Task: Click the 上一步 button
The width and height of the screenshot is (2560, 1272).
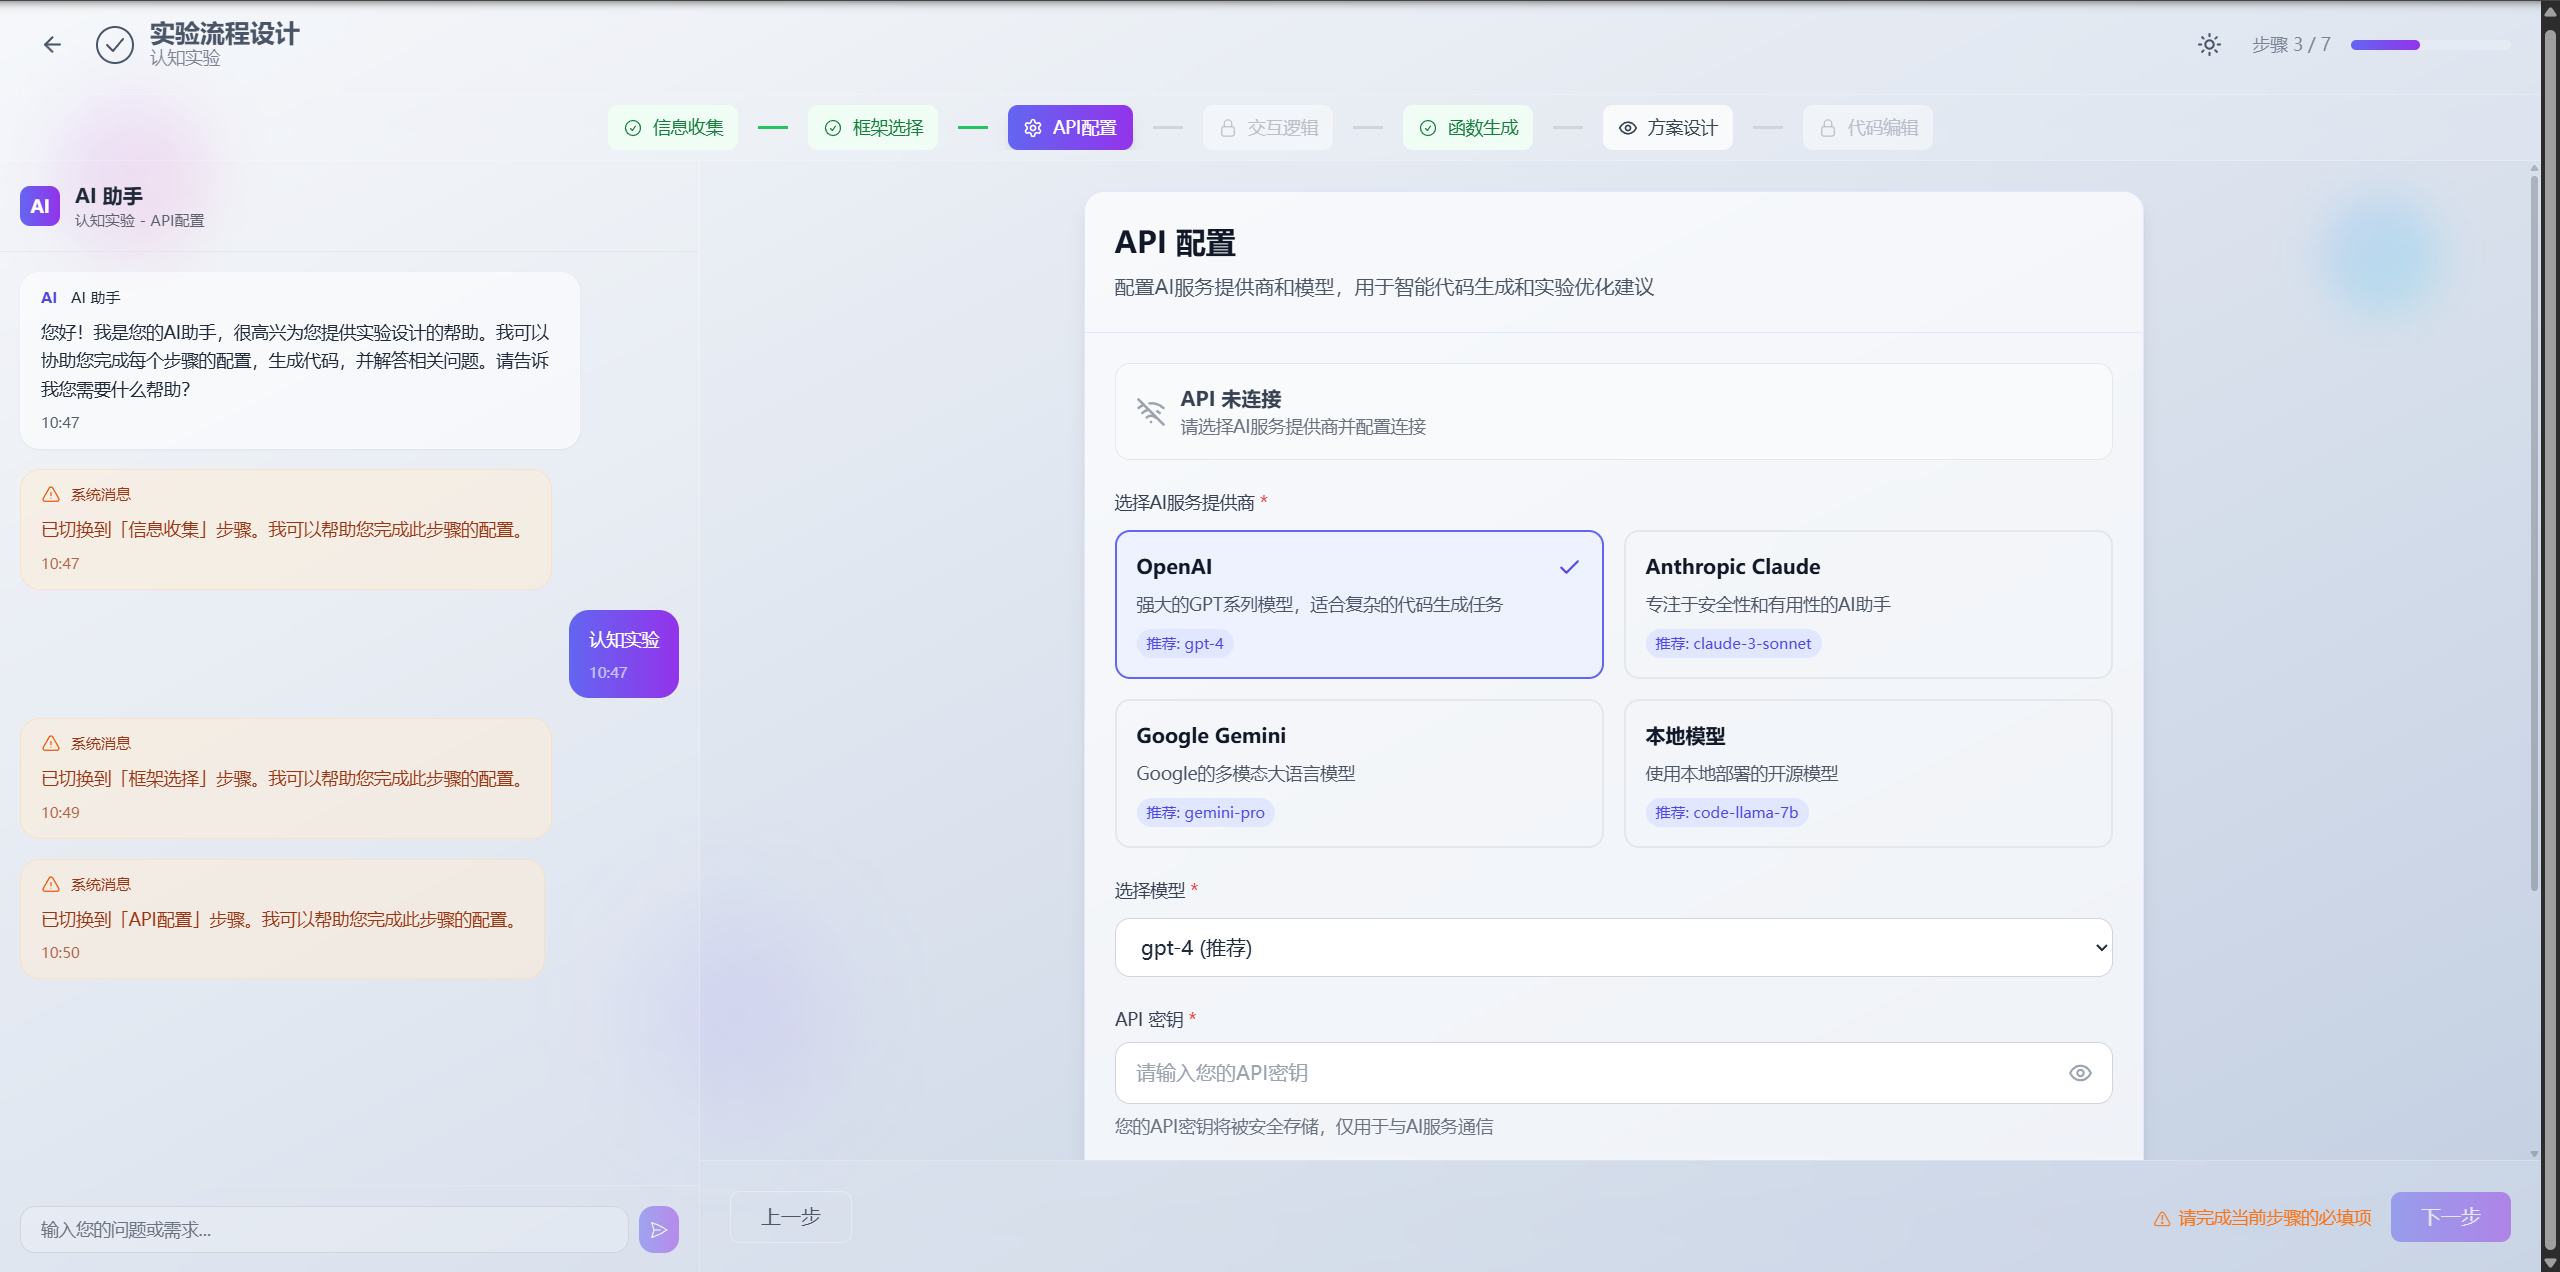Action: (x=790, y=1217)
